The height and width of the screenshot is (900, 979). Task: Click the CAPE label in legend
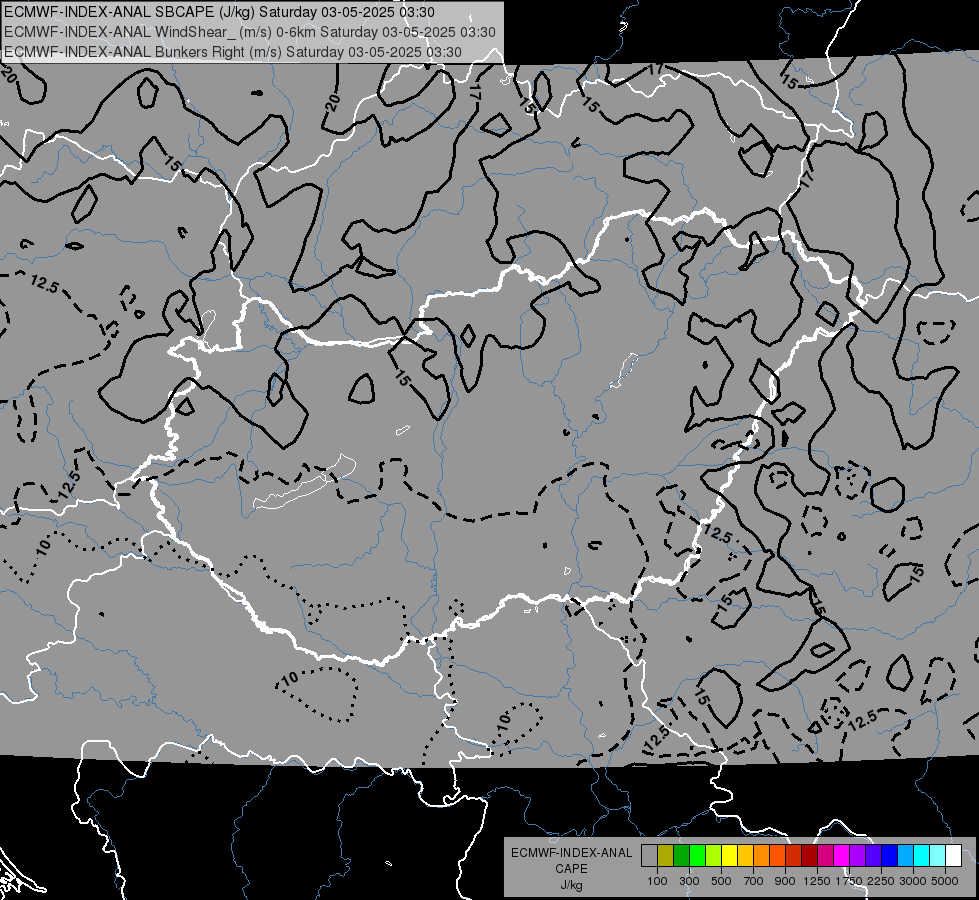coord(571,868)
